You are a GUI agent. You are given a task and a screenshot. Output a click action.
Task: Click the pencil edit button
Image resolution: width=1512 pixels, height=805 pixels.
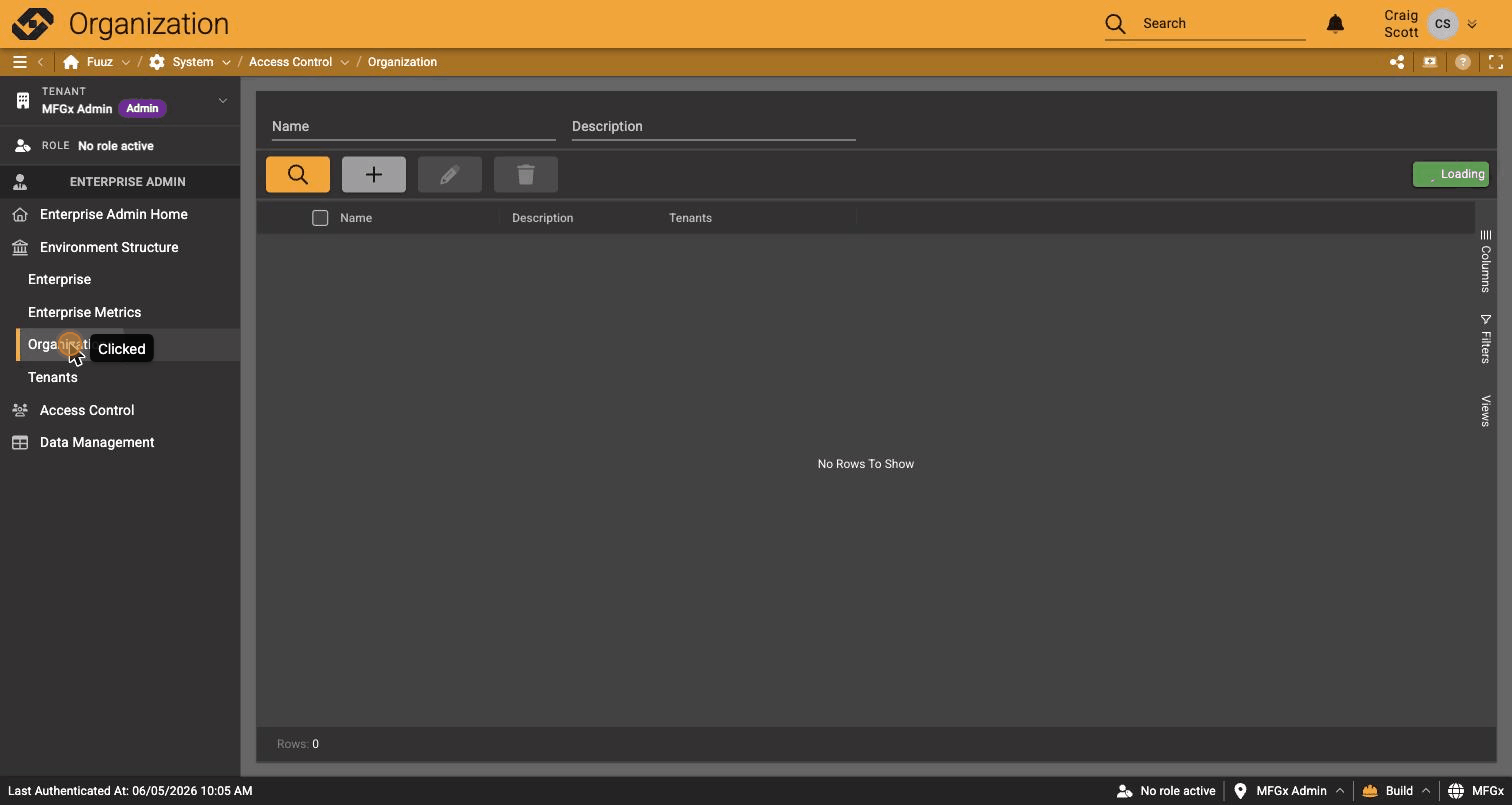(450, 174)
